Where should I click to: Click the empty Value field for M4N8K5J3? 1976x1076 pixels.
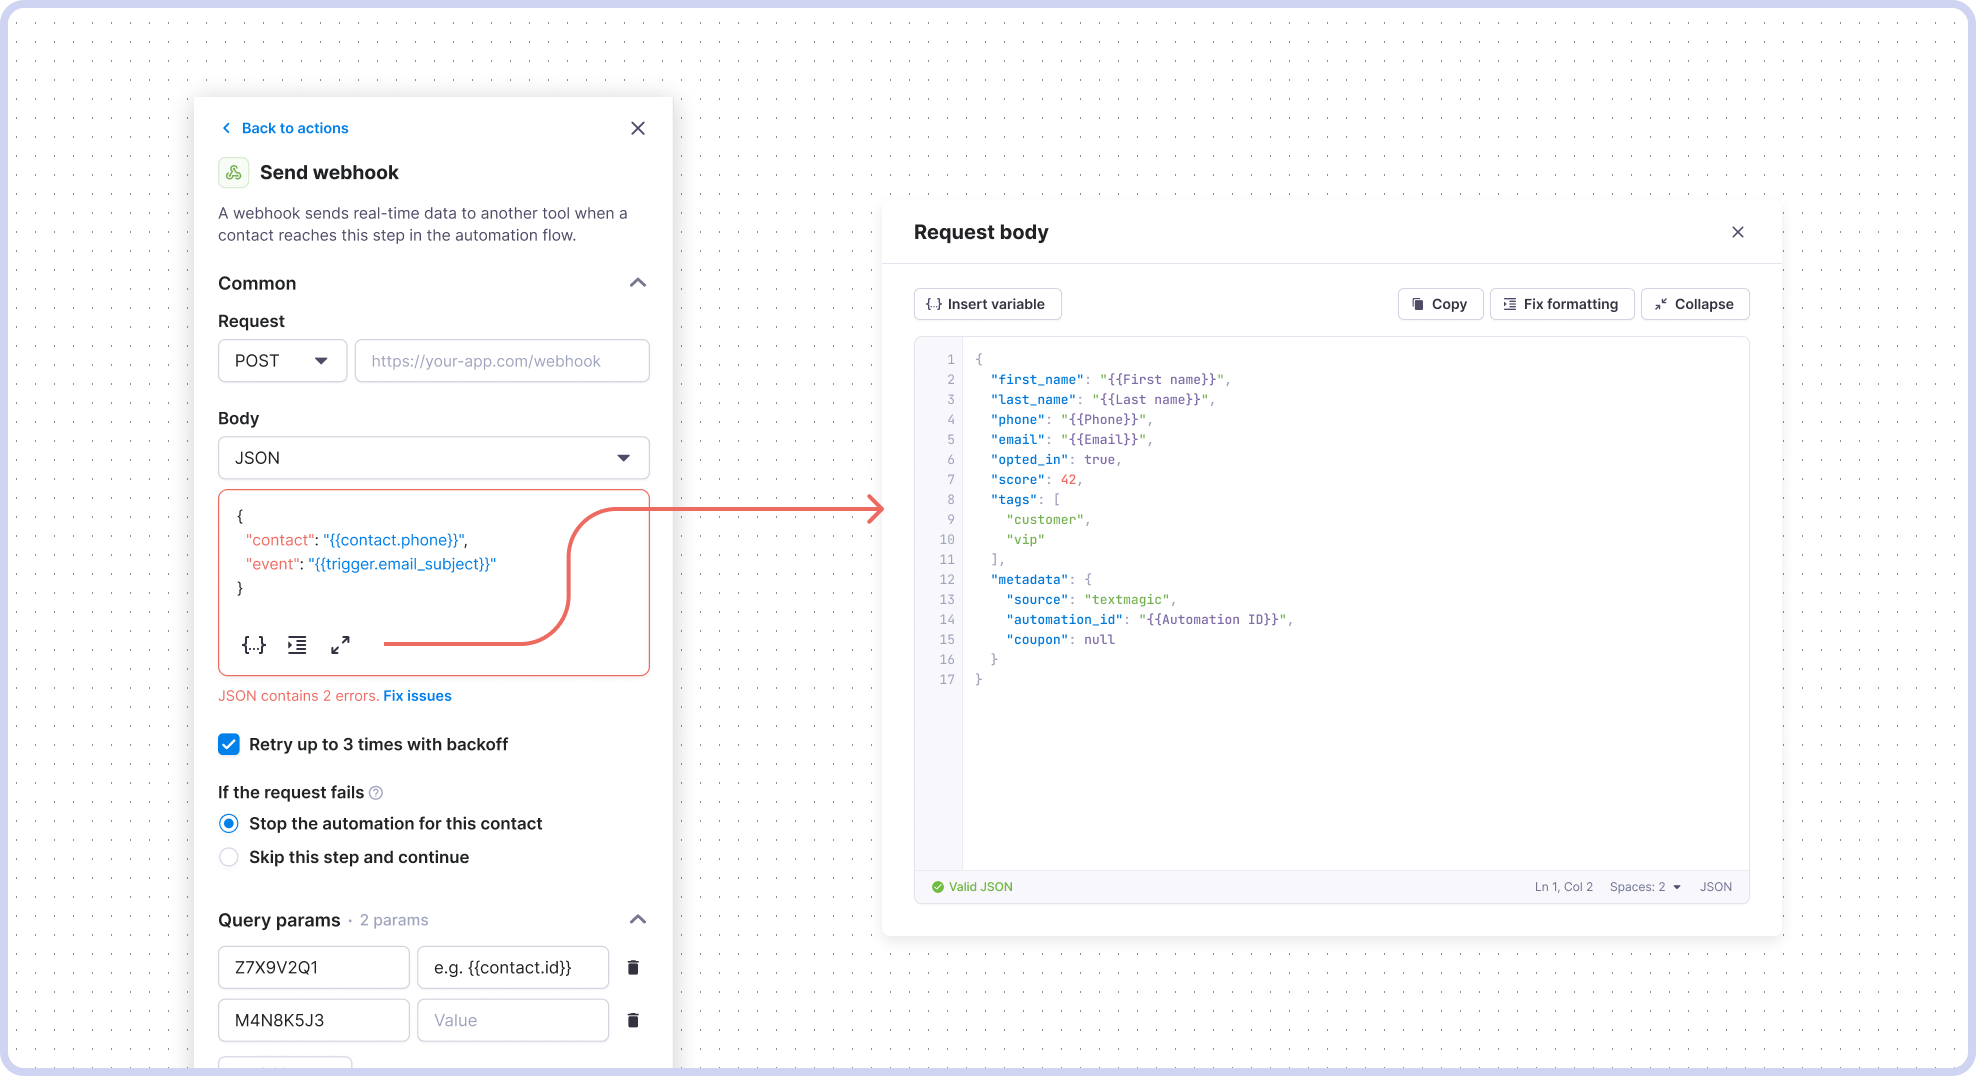(513, 1020)
